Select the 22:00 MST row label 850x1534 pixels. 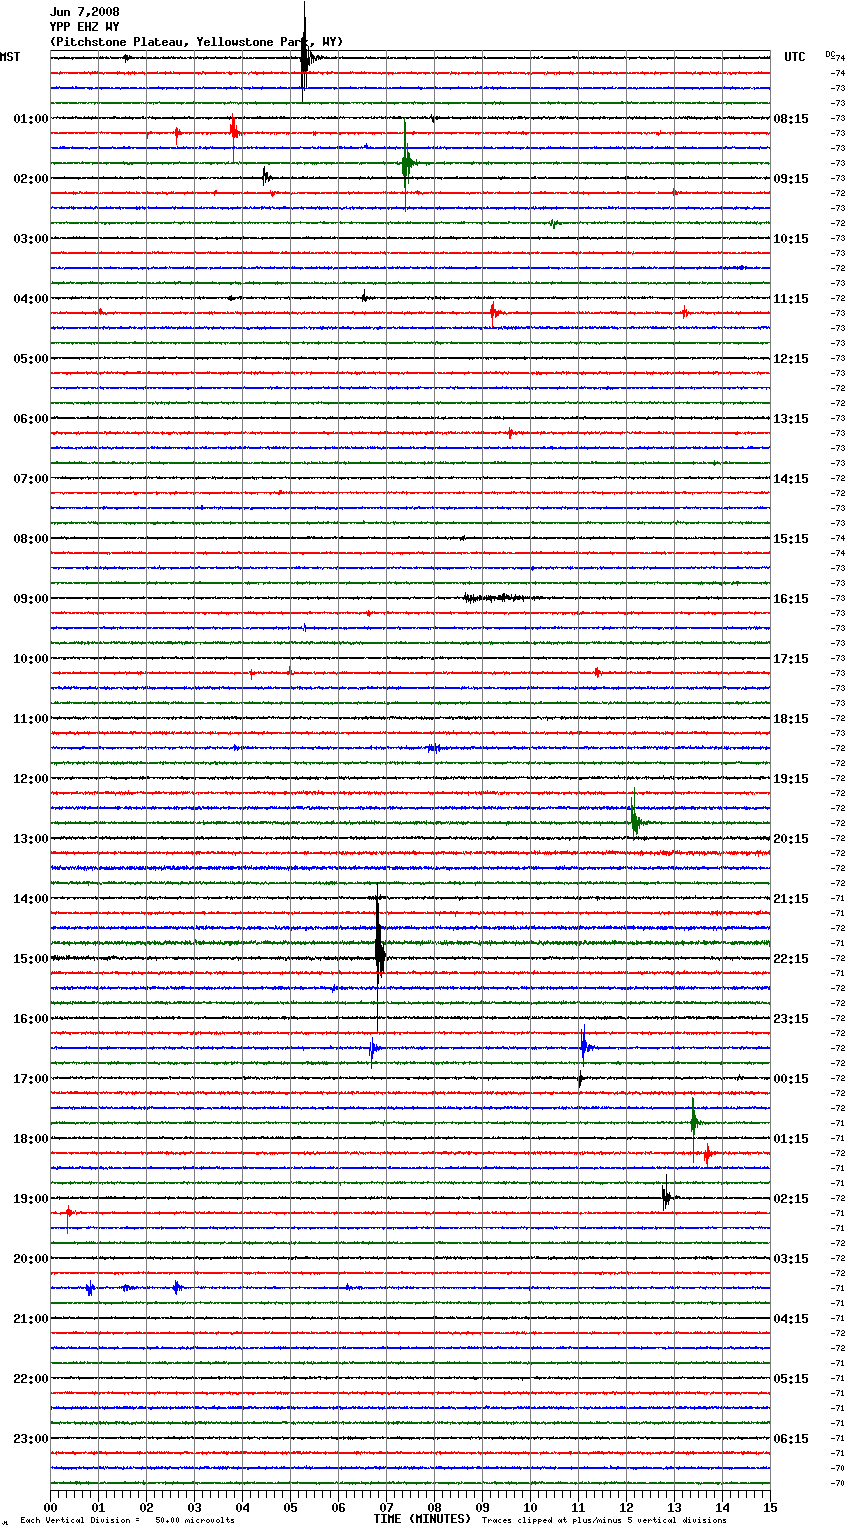pyautogui.click(x=31, y=1379)
